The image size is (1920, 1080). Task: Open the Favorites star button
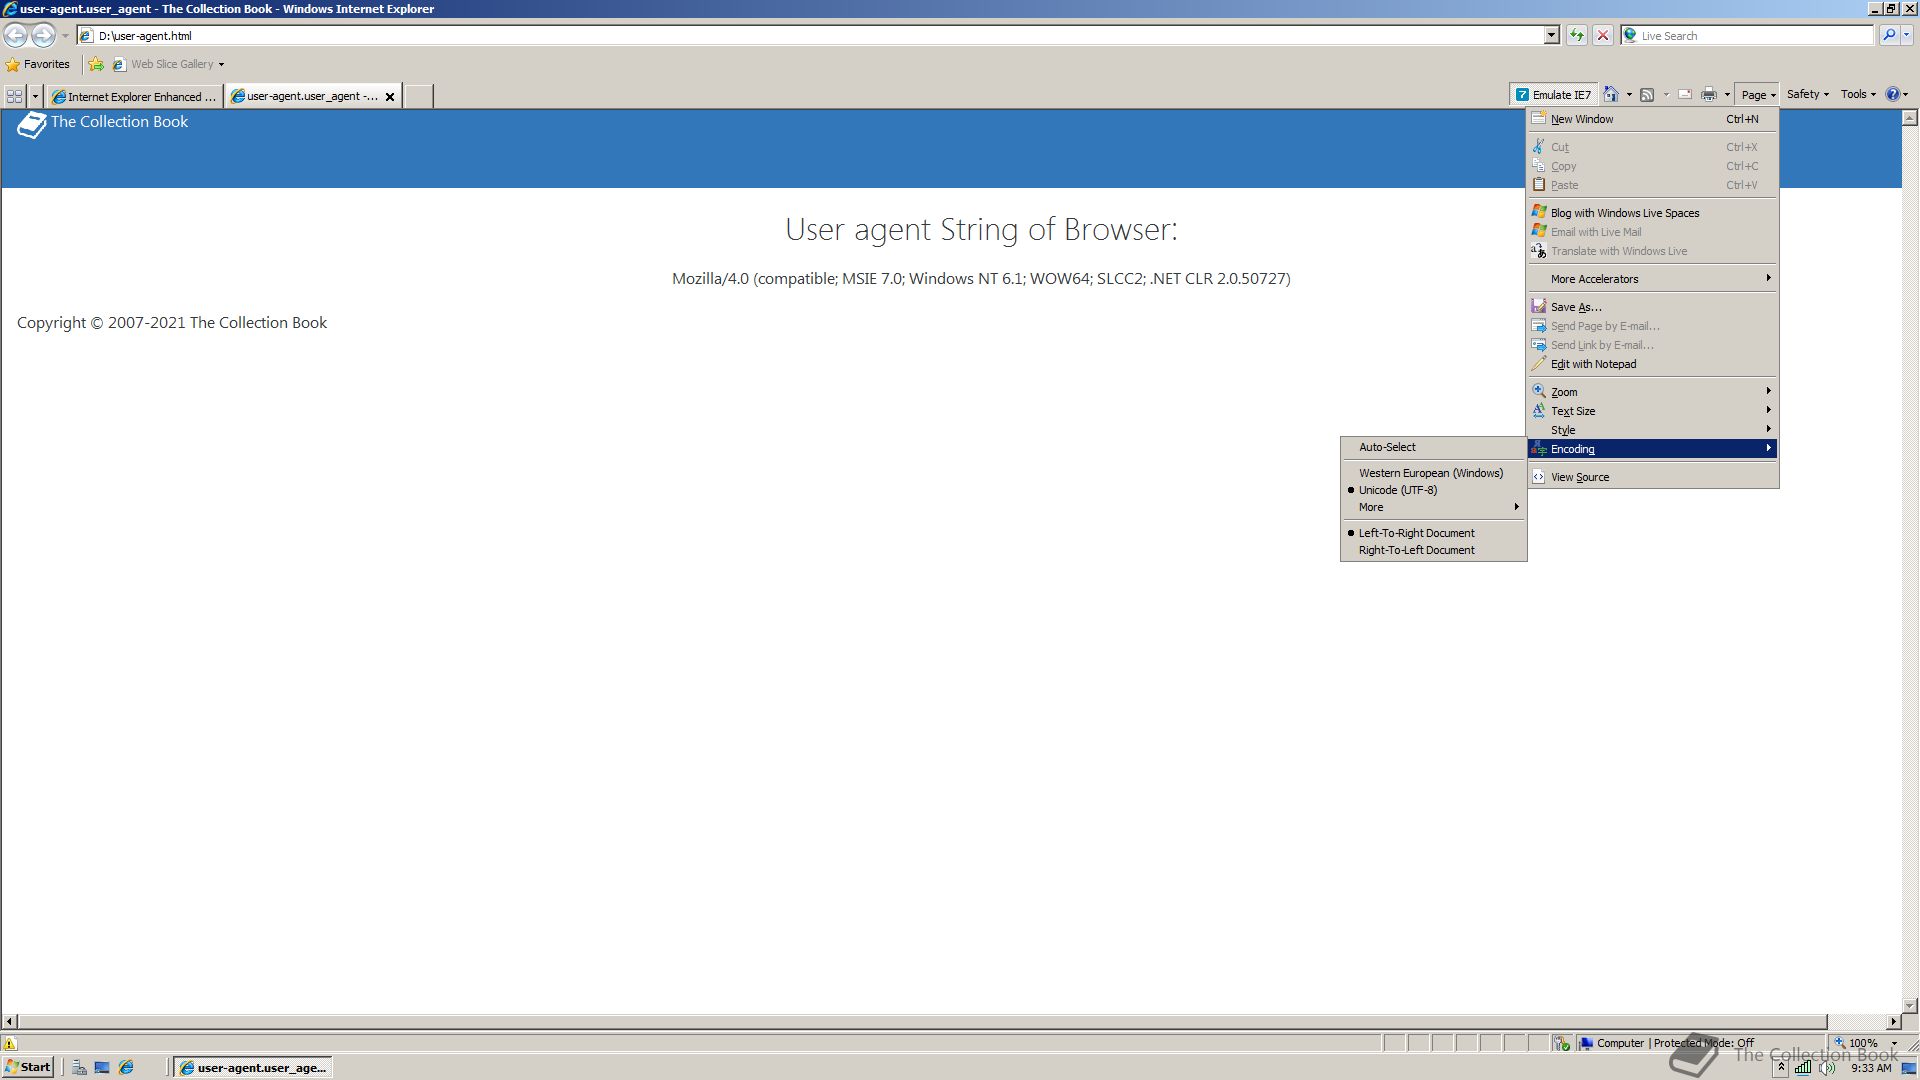(38, 64)
